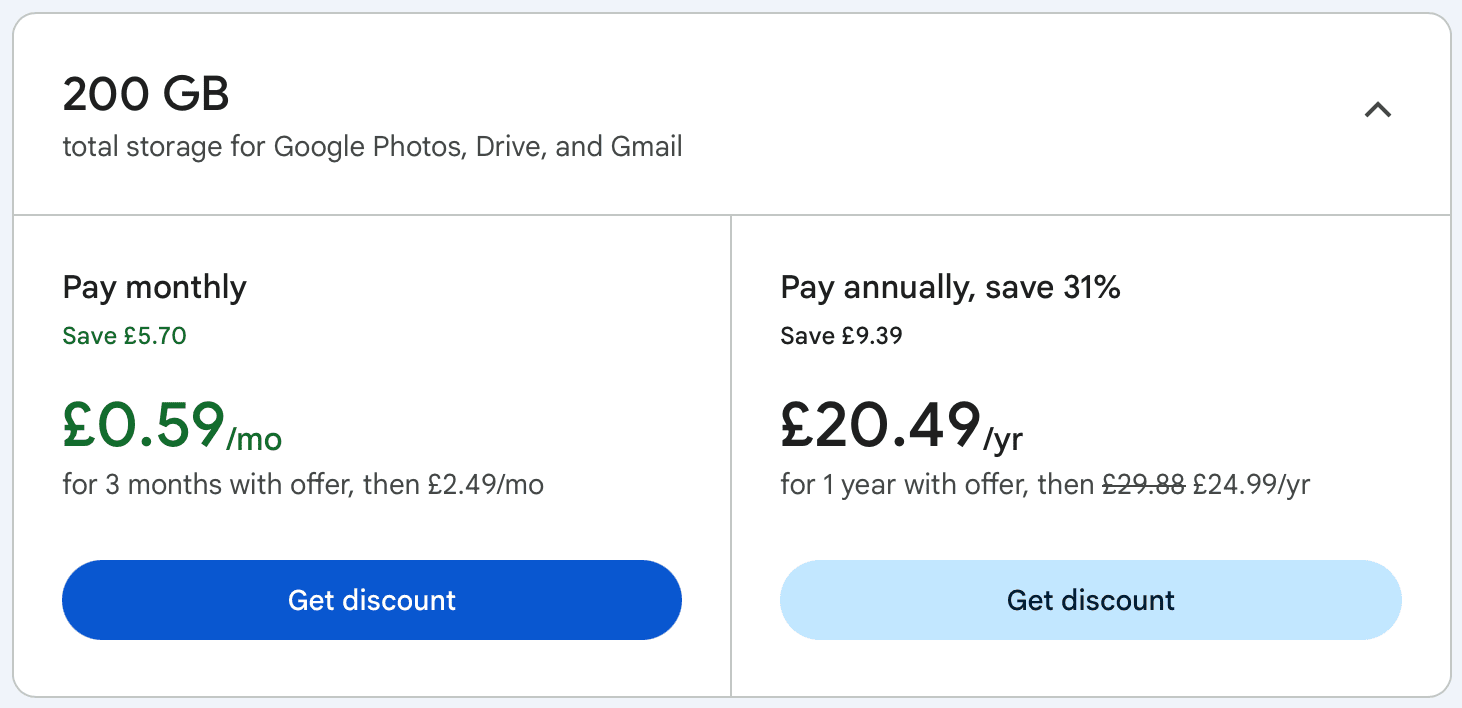Select the annual plan's Get discount action

click(1090, 600)
